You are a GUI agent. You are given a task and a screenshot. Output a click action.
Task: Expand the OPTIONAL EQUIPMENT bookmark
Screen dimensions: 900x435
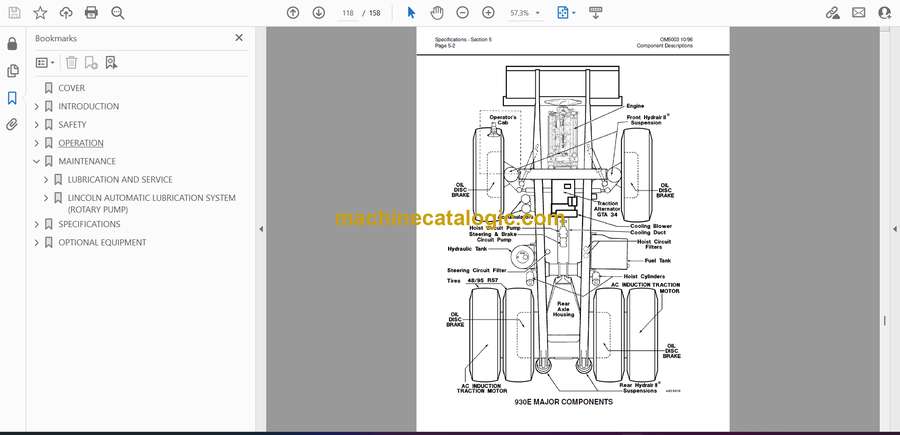(37, 242)
